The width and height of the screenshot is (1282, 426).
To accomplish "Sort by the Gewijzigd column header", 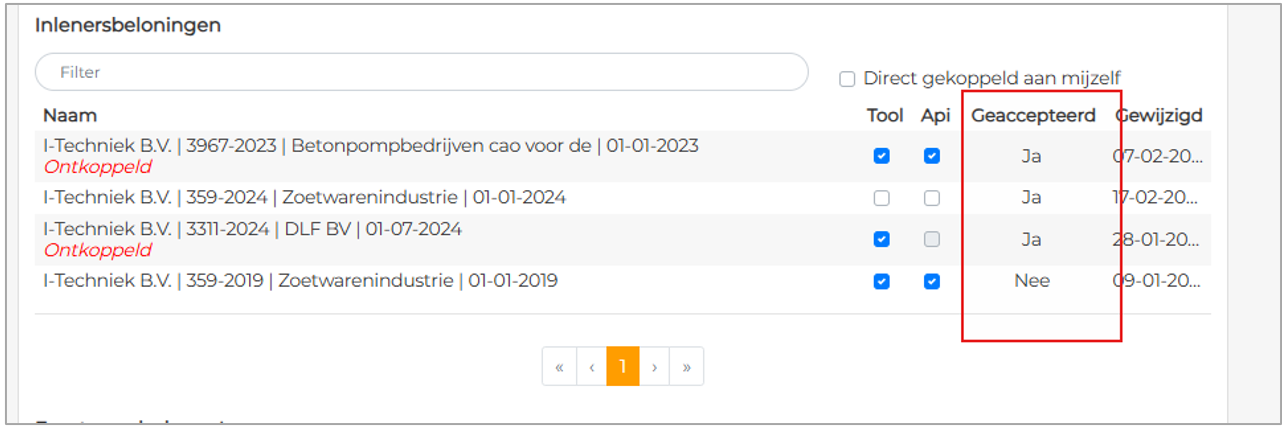I will (1159, 115).
